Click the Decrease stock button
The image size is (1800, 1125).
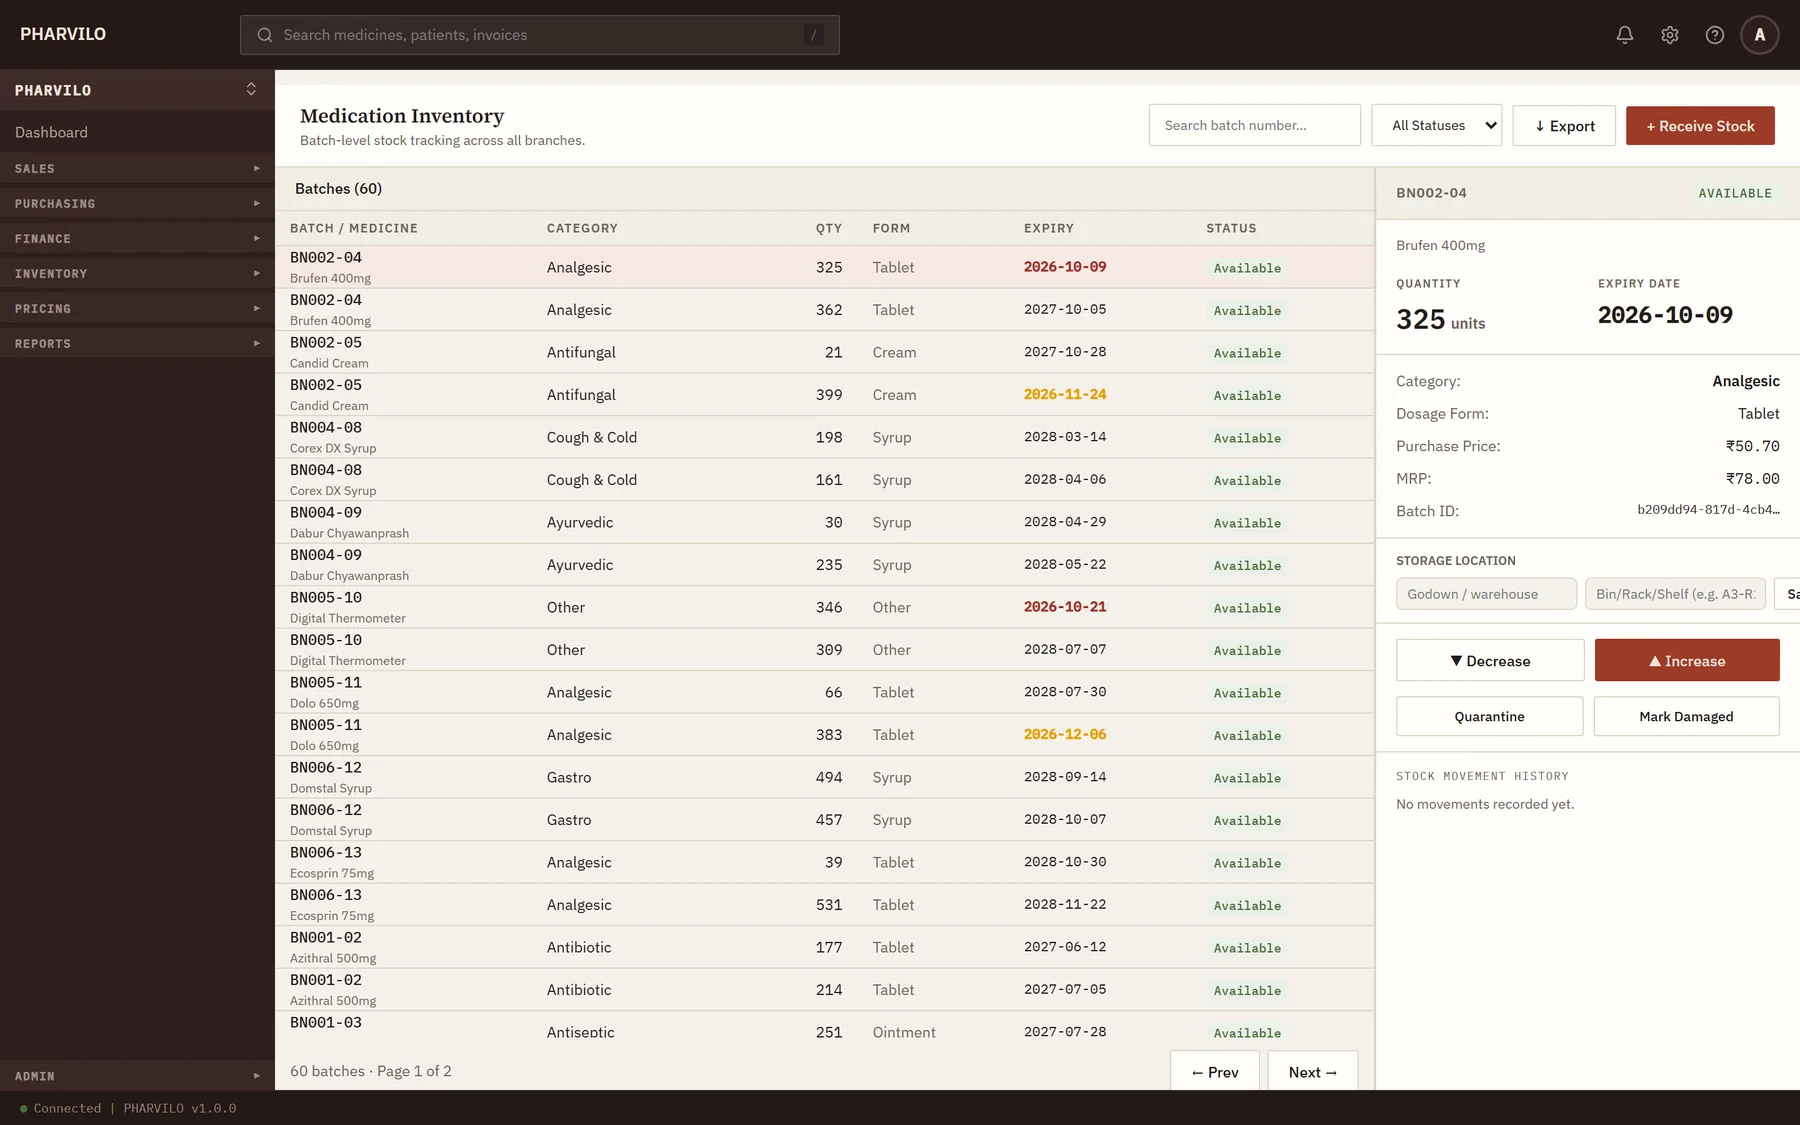click(x=1490, y=660)
